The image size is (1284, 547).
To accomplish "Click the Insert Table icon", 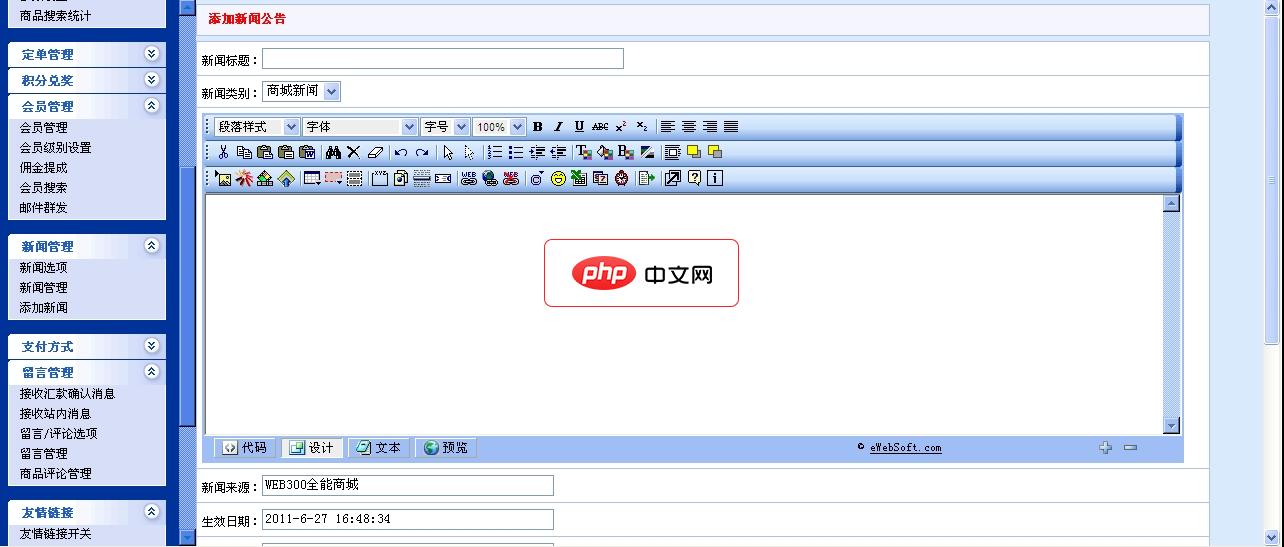I will [312, 179].
